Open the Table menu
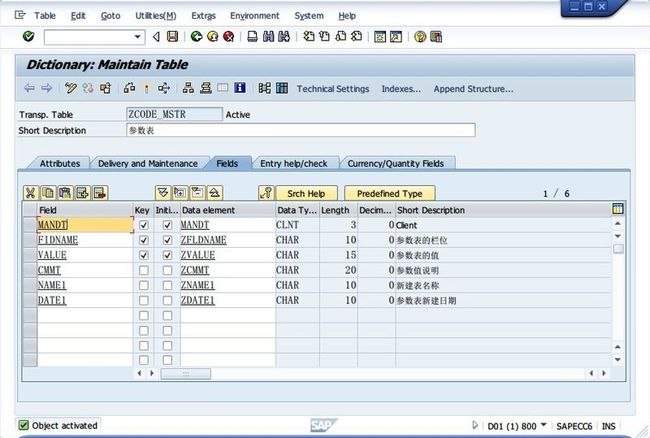 45,16
